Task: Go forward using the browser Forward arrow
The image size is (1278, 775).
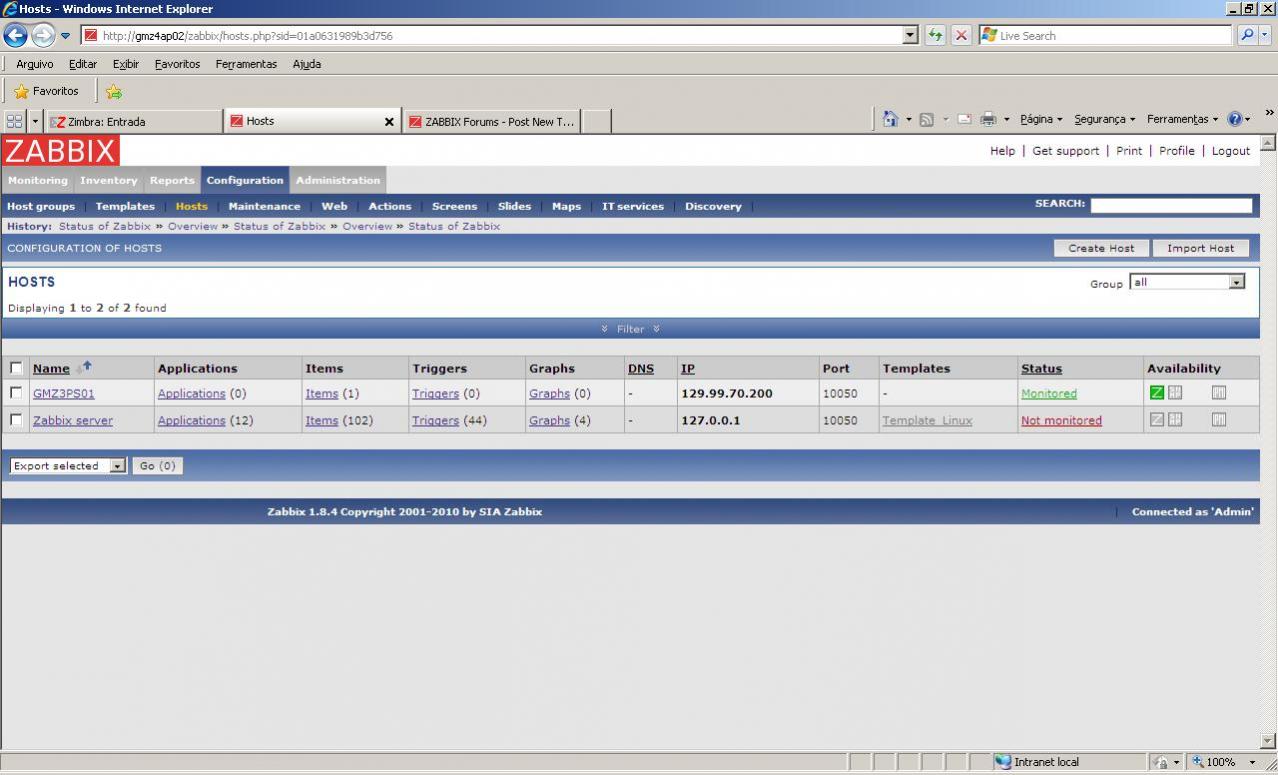Action: 43,35
